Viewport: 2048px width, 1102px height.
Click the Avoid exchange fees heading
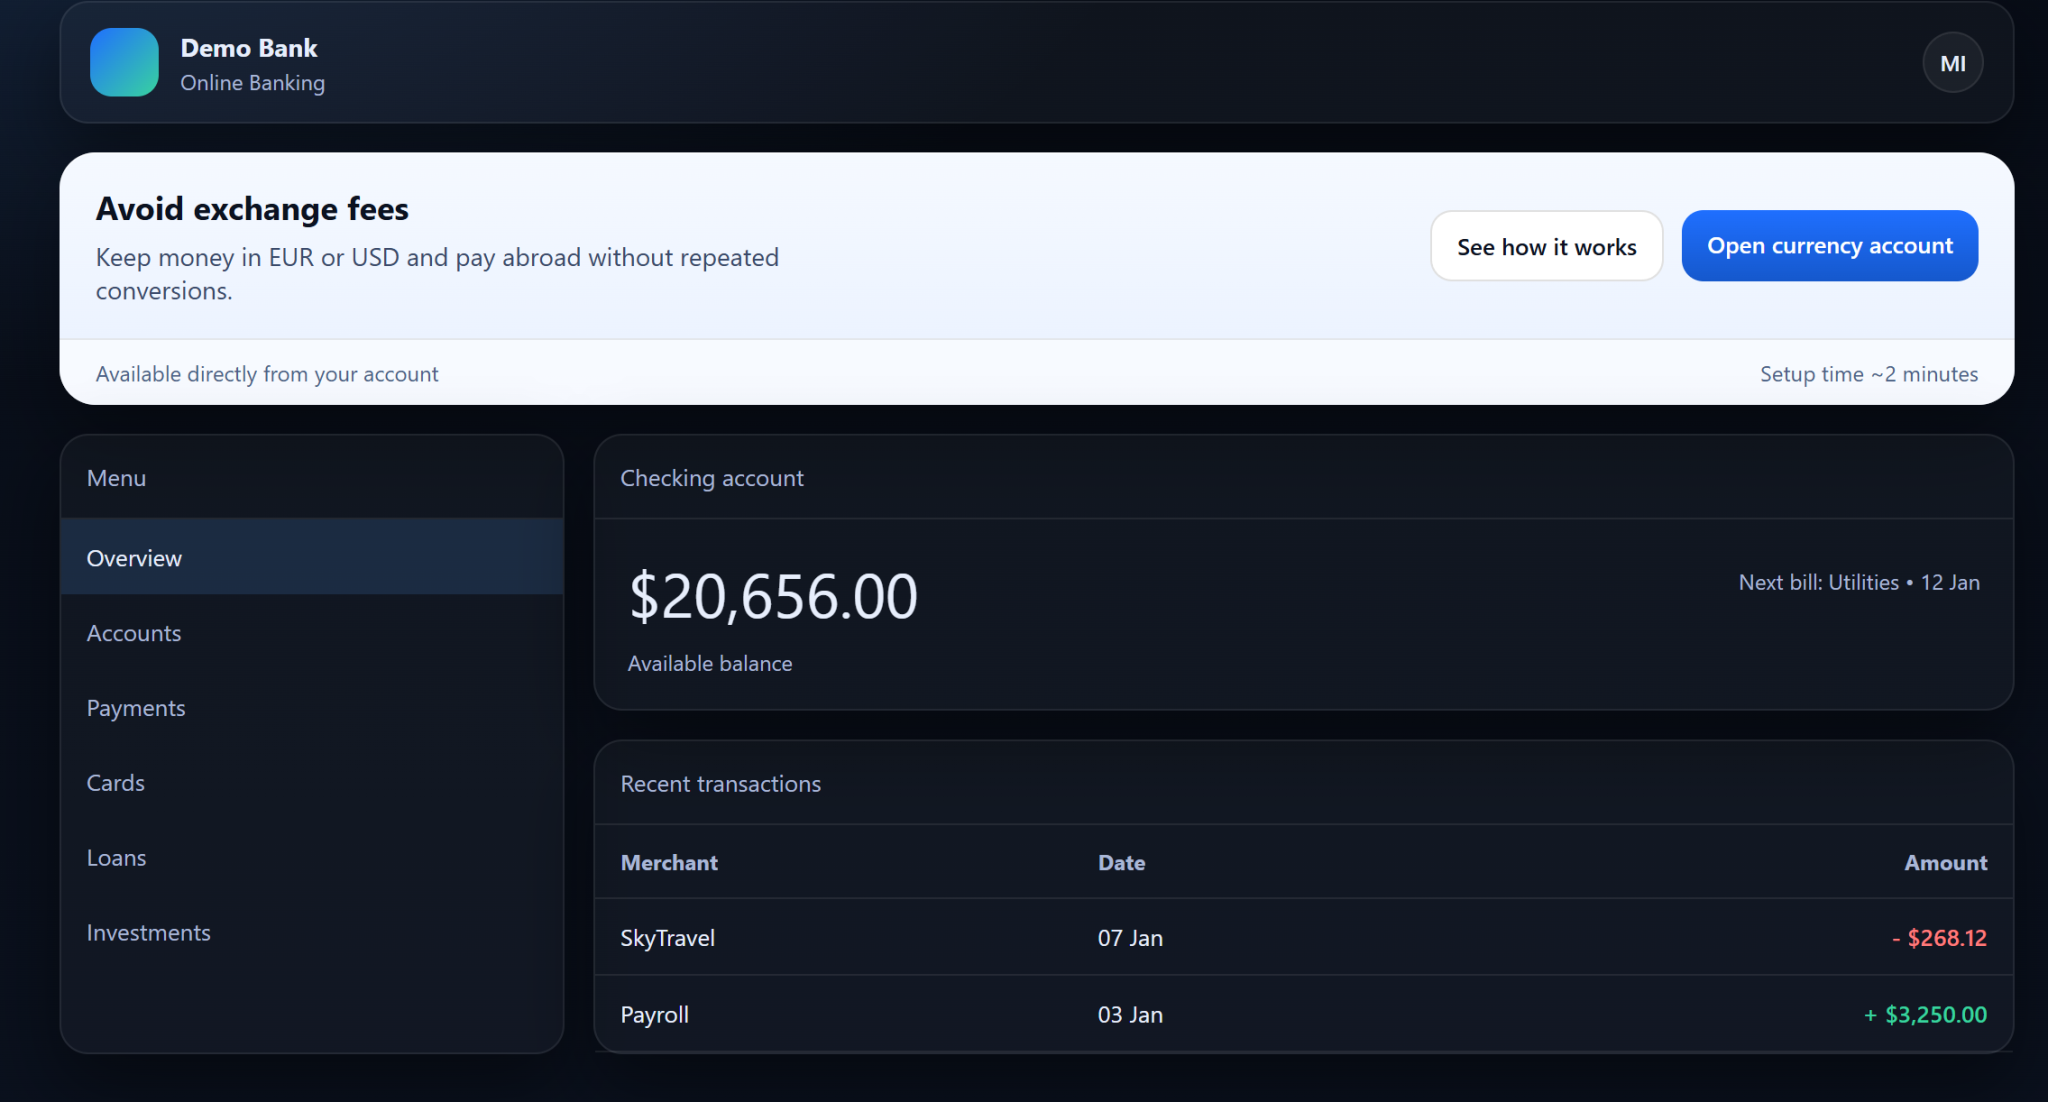point(251,208)
